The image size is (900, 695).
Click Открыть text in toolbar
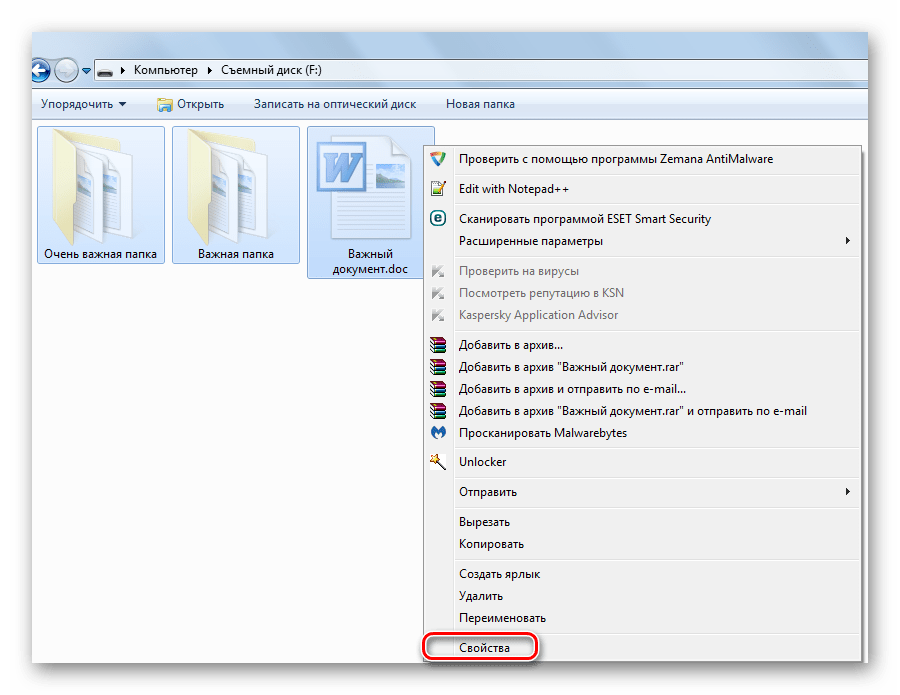click(x=200, y=104)
